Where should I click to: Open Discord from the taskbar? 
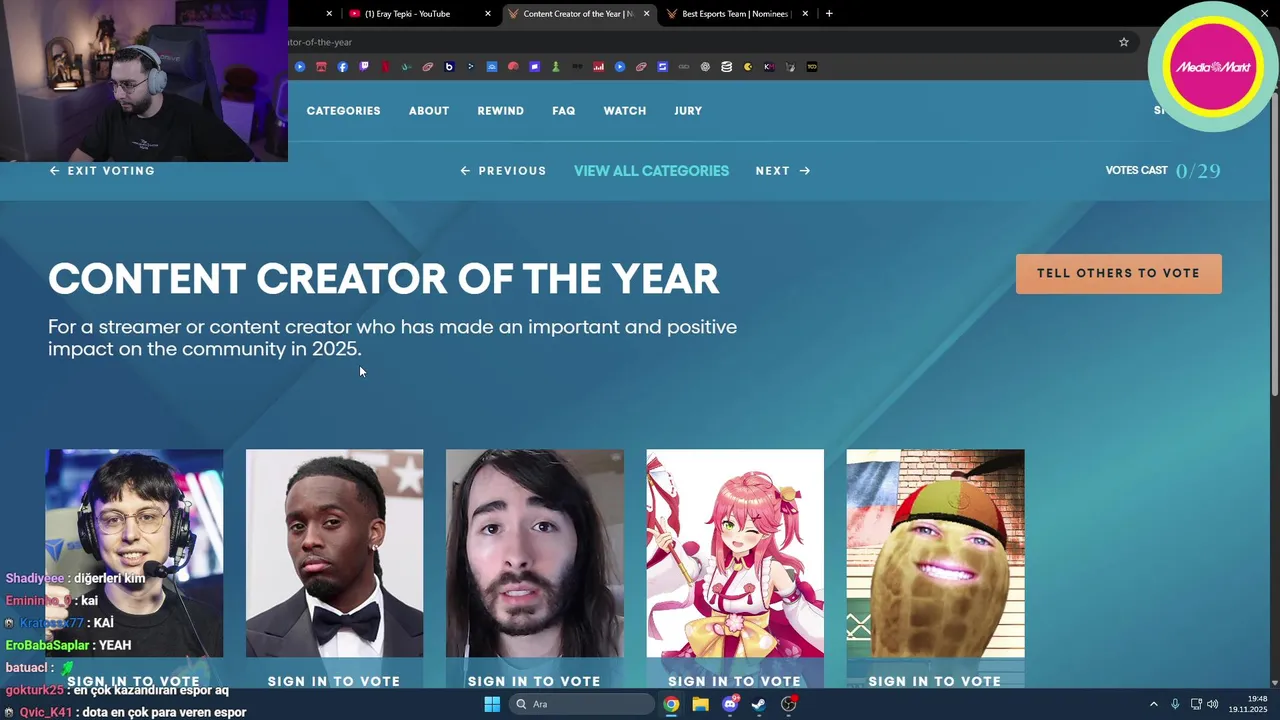coord(730,704)
